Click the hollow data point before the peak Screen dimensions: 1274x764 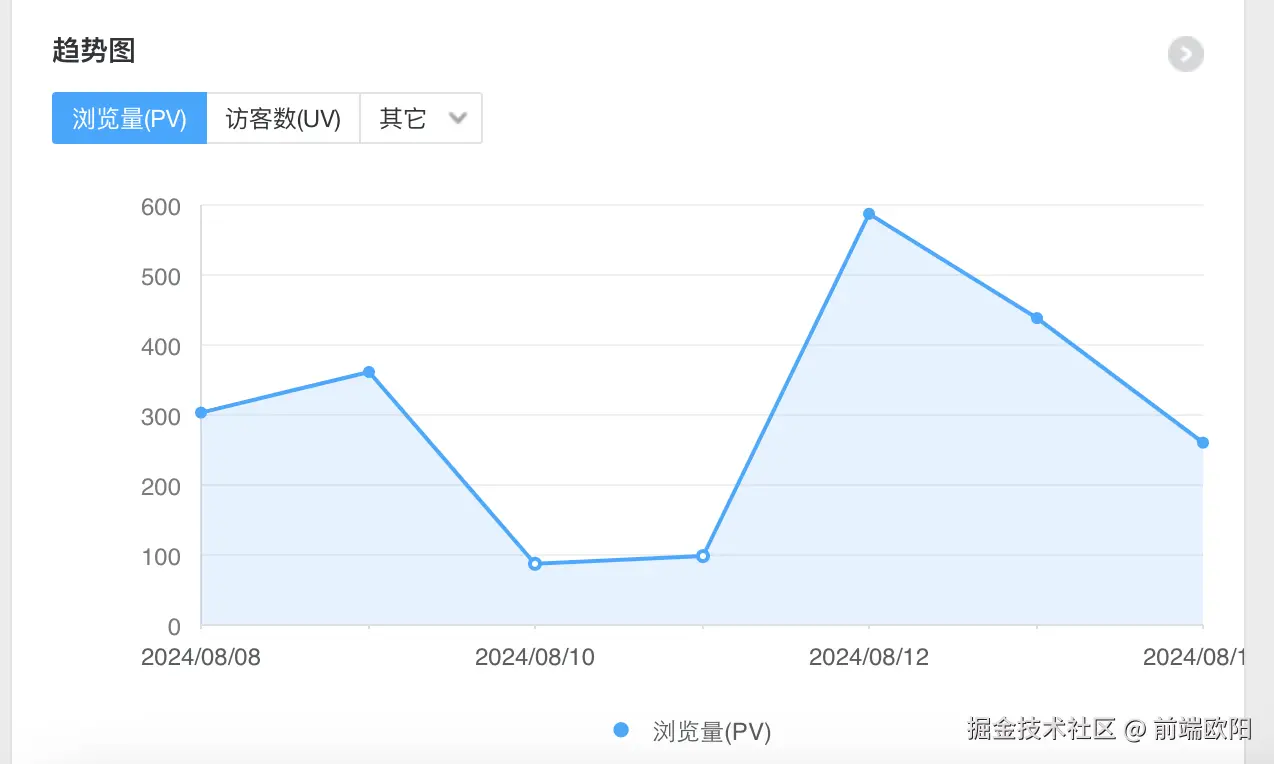coord(703,554)
